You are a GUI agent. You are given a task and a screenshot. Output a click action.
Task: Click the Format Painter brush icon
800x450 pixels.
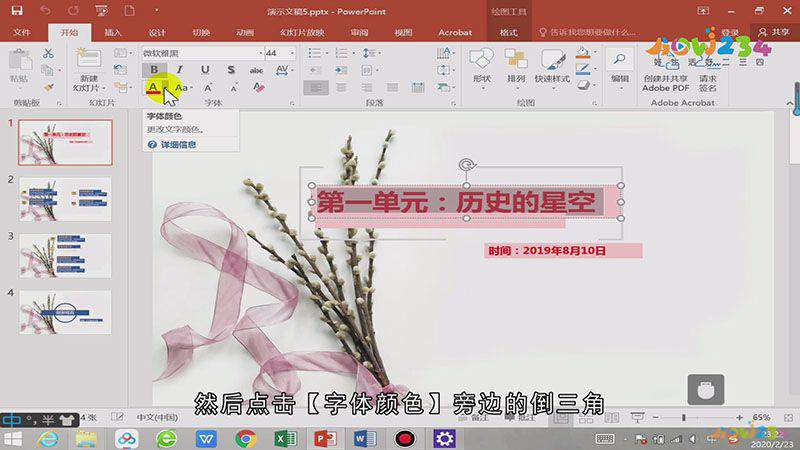pos(48,88)
